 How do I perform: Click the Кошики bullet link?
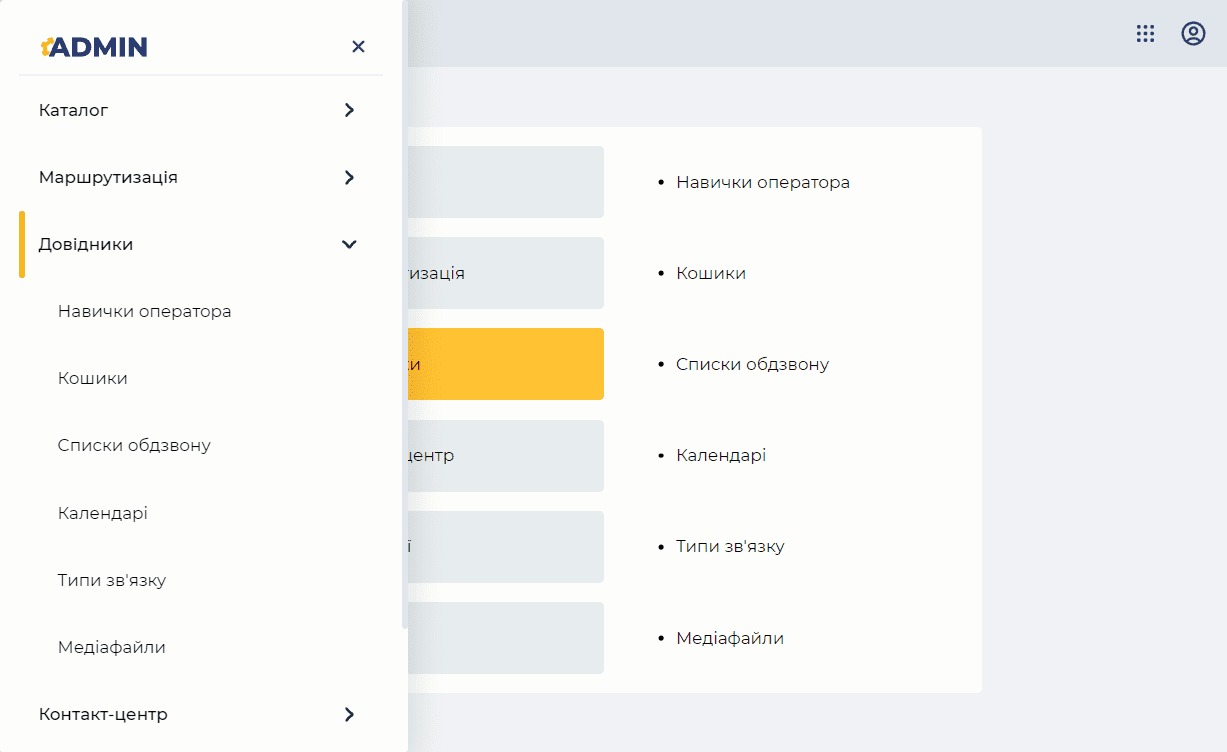(x=711, y=273)
